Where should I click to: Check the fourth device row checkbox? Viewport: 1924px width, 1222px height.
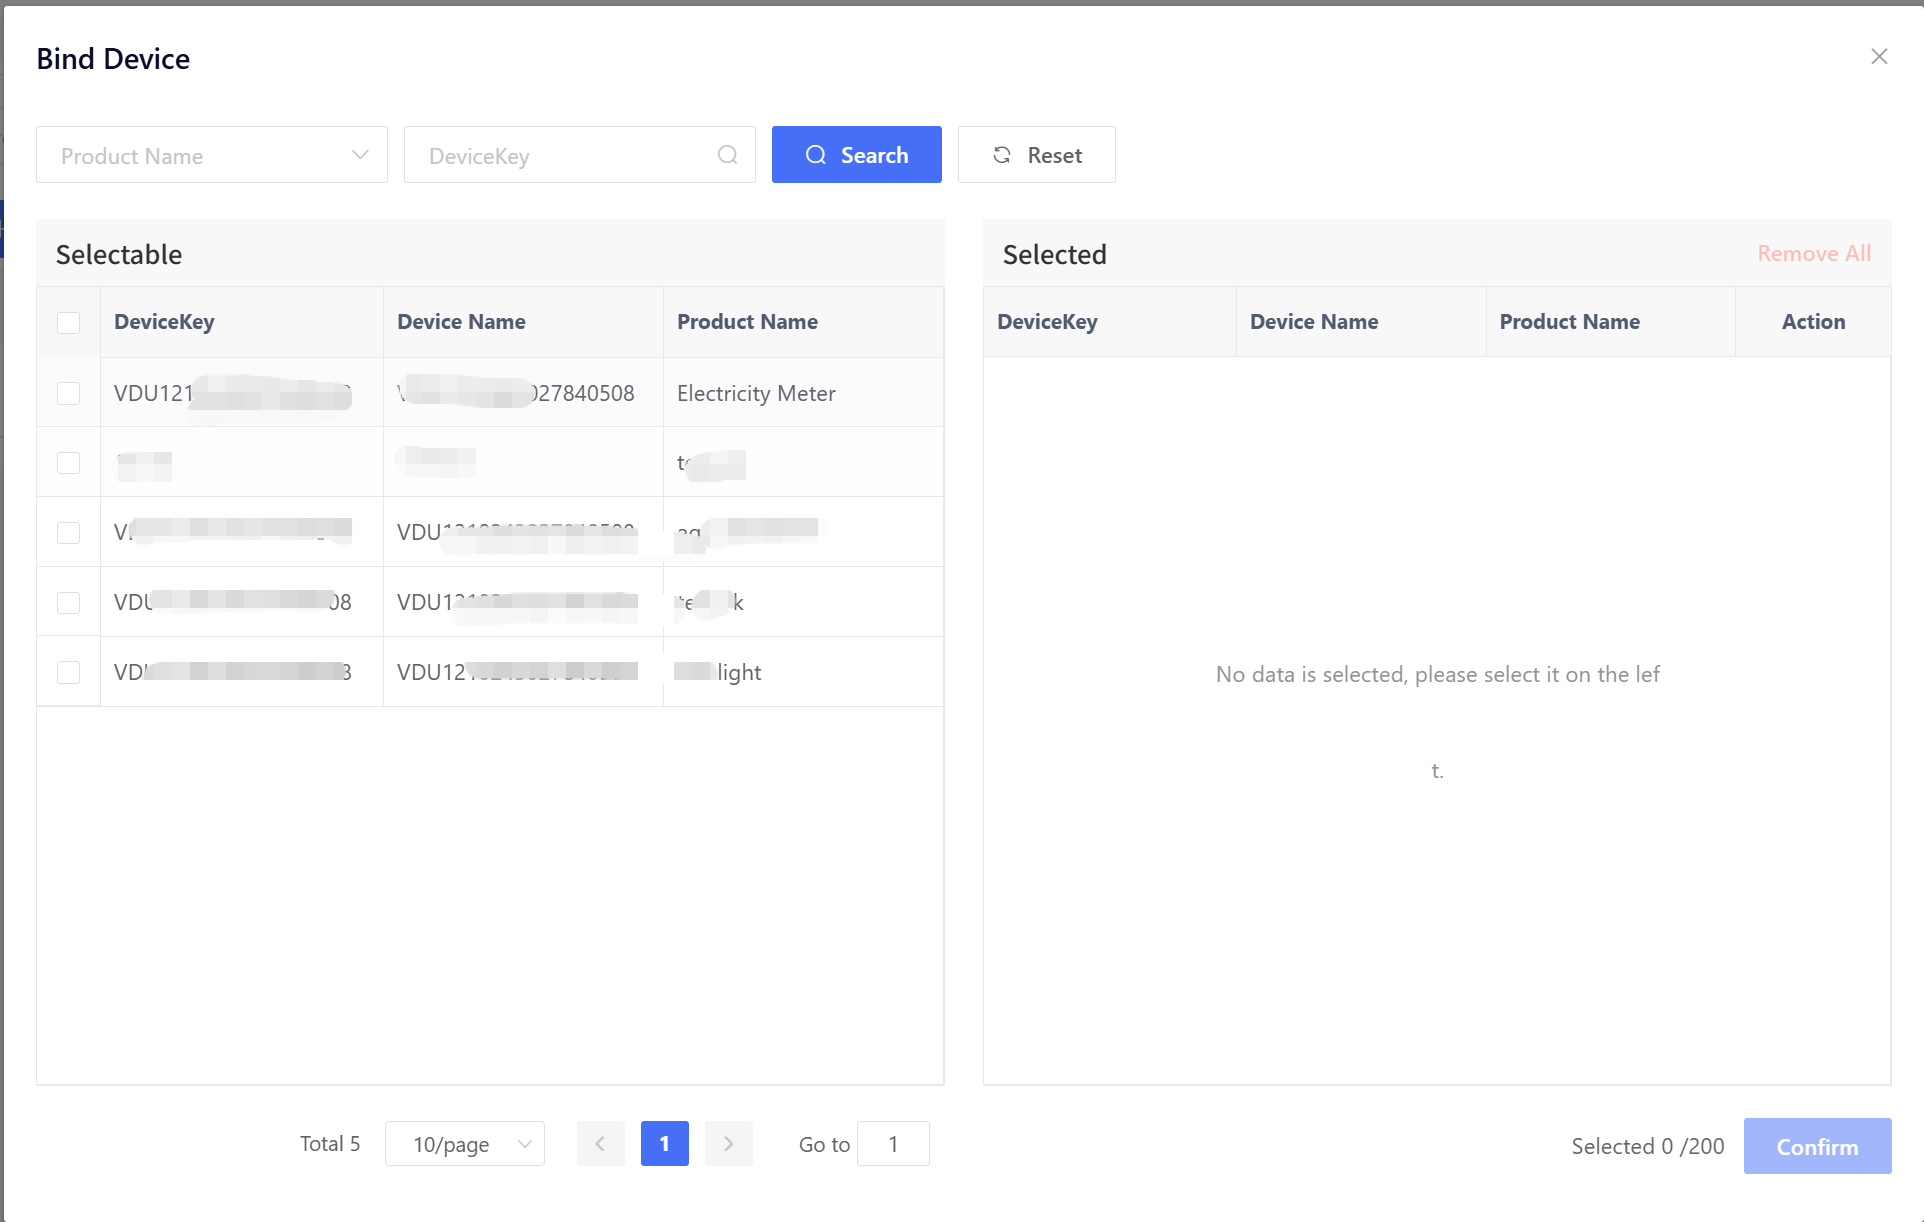coord(68,602)
